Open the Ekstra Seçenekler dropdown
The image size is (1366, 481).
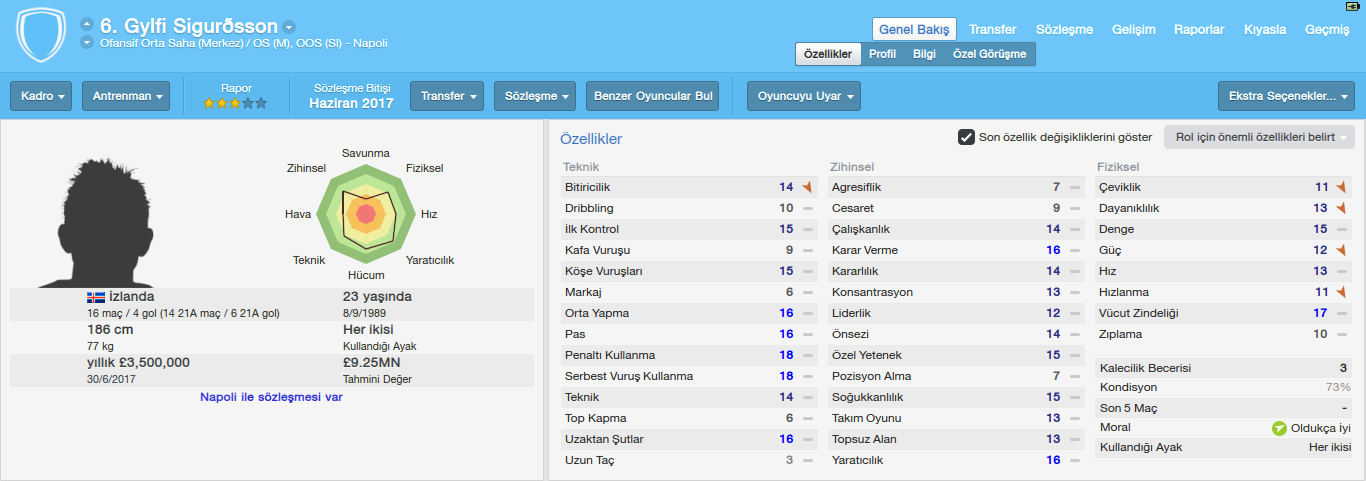[1286, 96]
